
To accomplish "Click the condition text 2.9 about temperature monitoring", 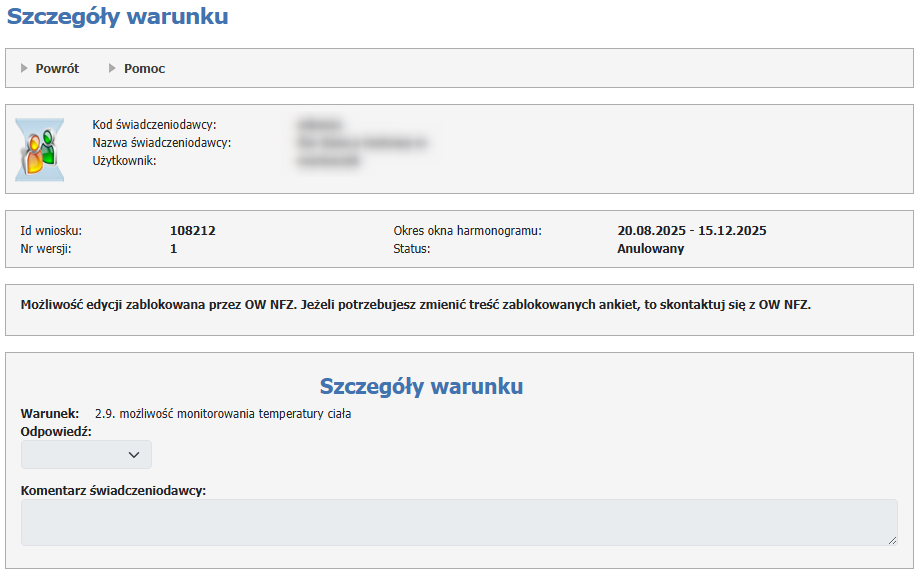I will (x=222, y=413).
